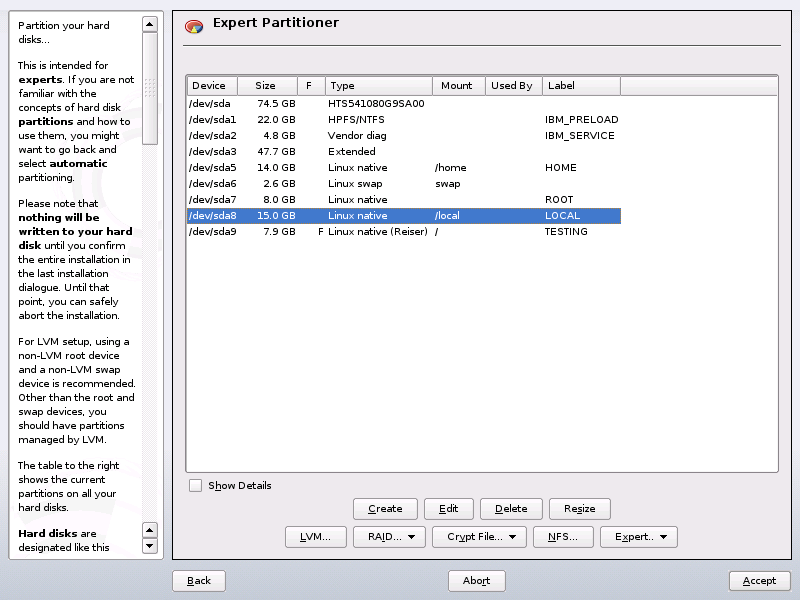Click the Vendor diag type cell
Image resolution: width=800 pixels, height=600 pixels.
(357, 136)
